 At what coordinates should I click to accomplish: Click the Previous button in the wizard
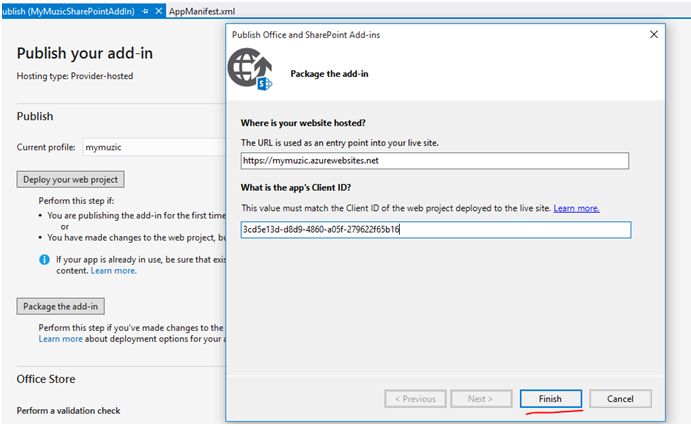[x=415, y=398]
